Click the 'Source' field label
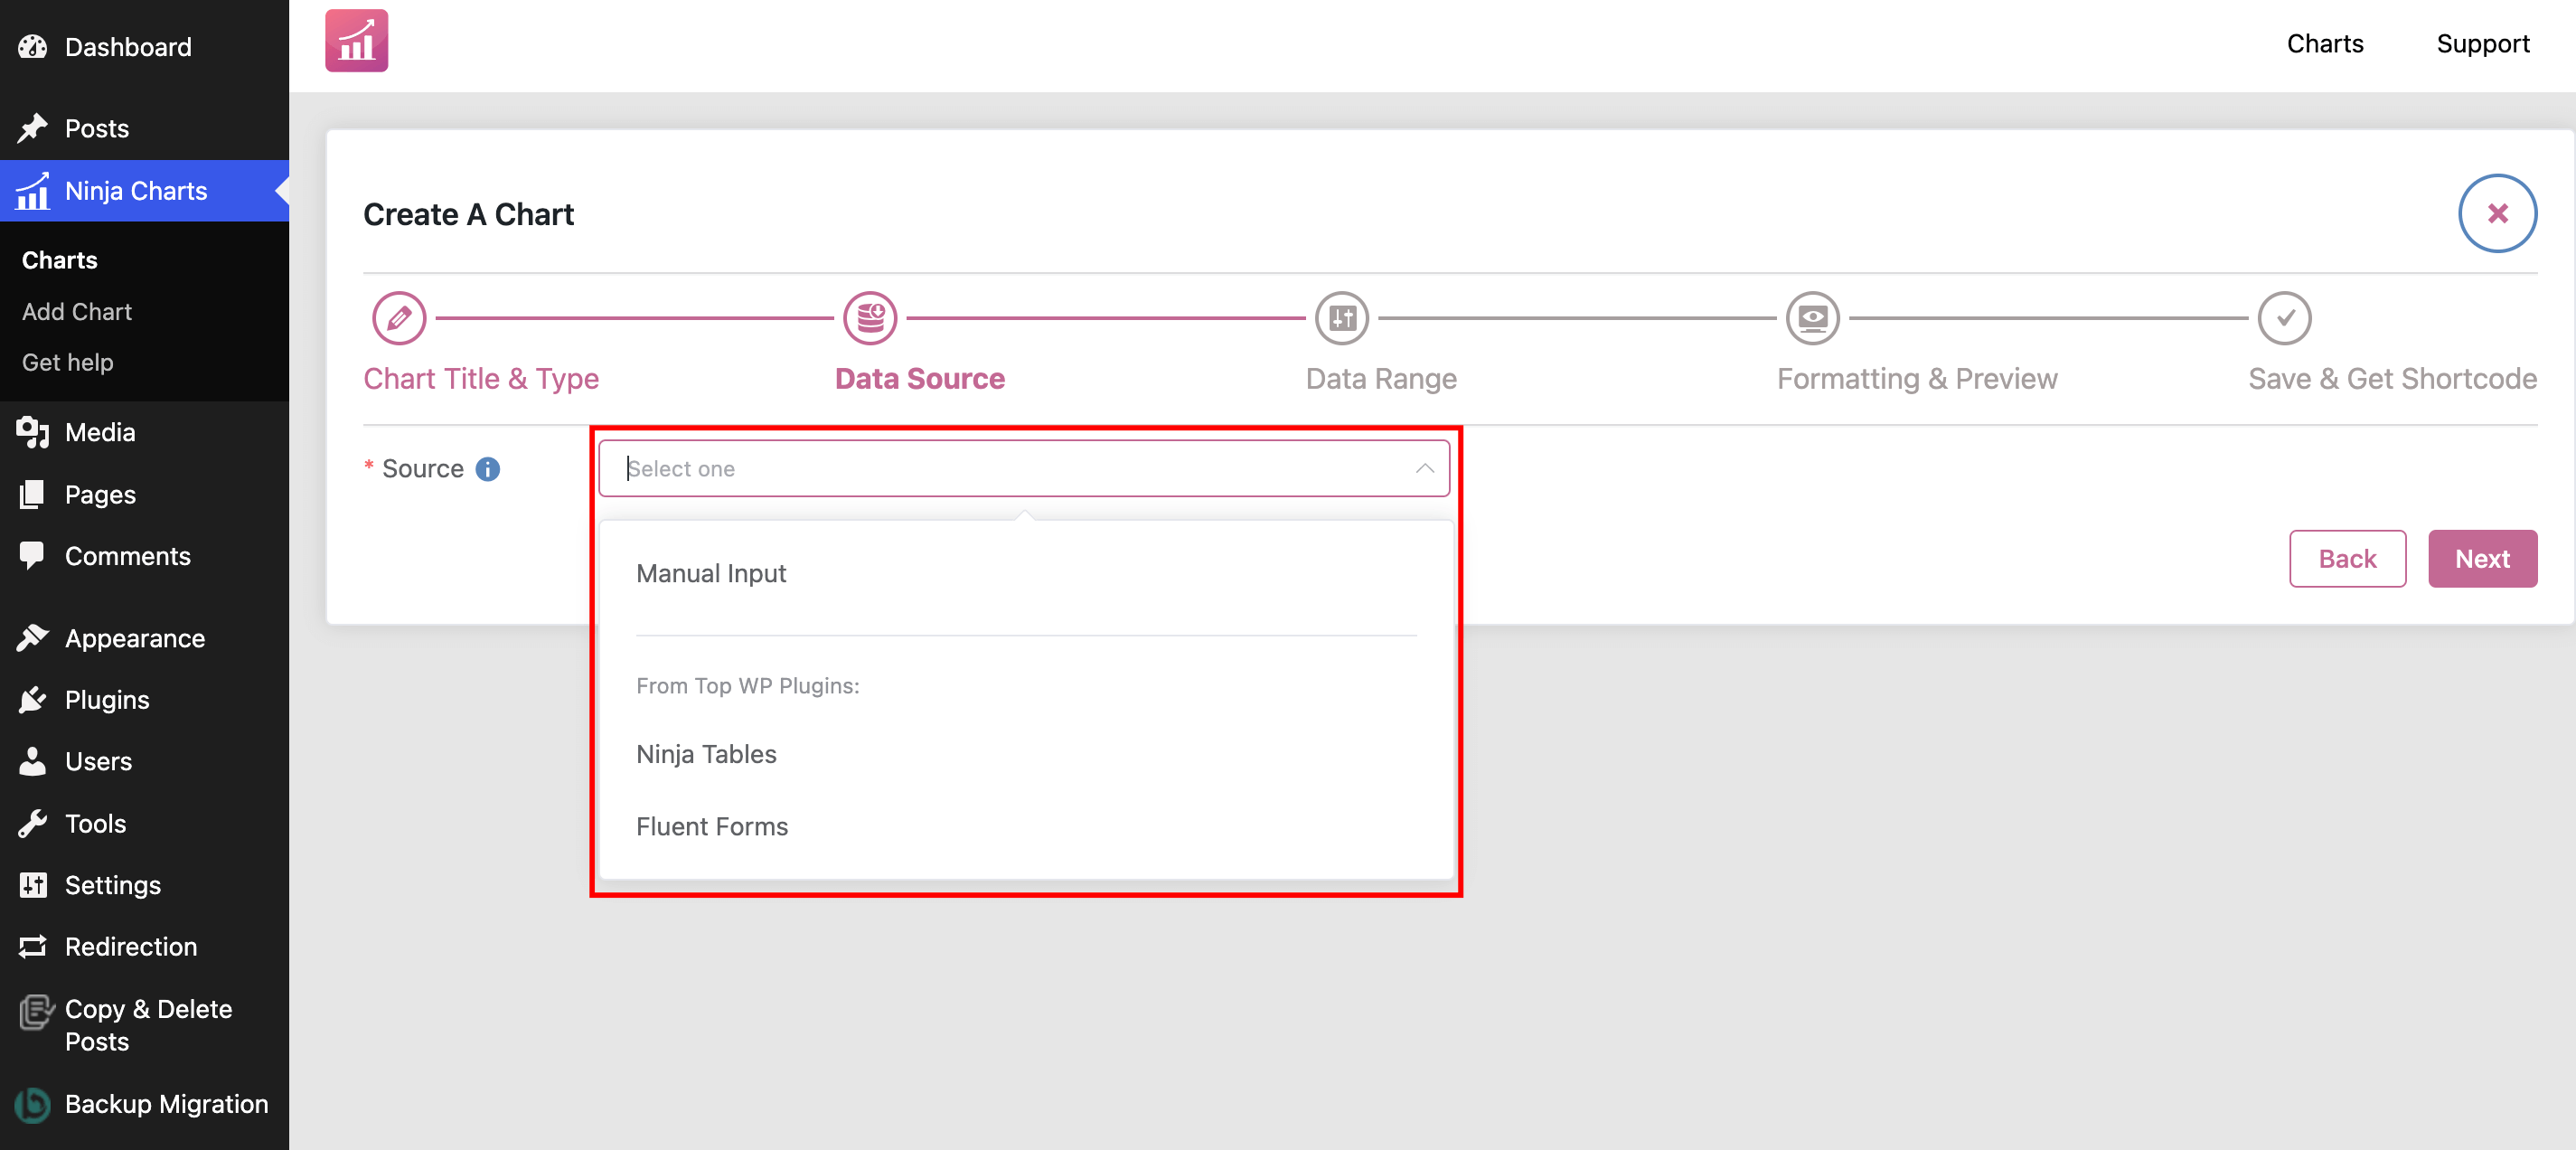The width and height of the screenshot is (2576, 1150). pos(422,469)
